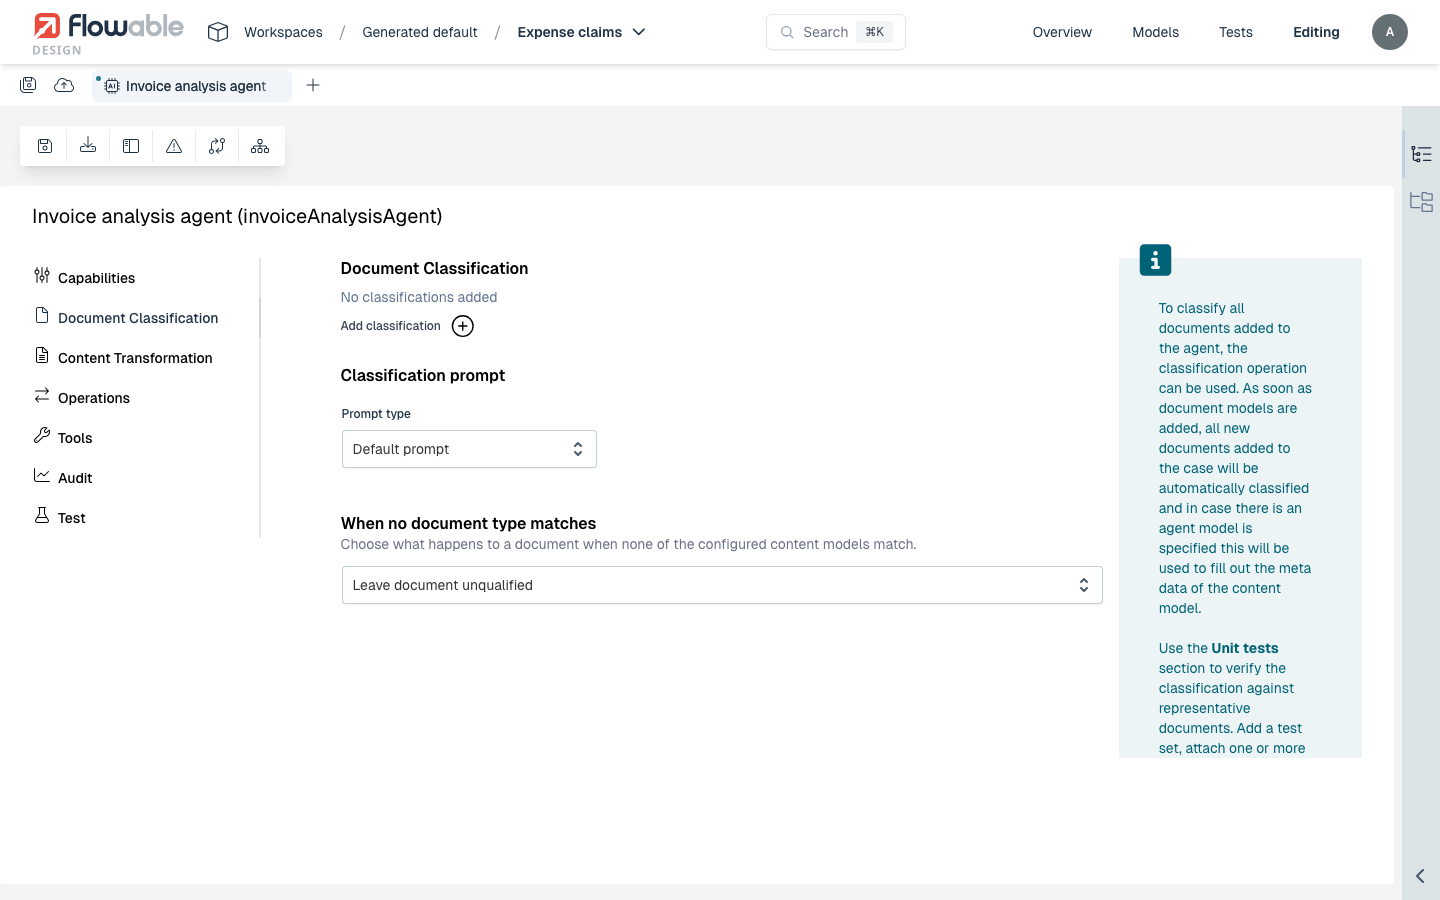Click the Classification prompt heading

pos(423,375)
